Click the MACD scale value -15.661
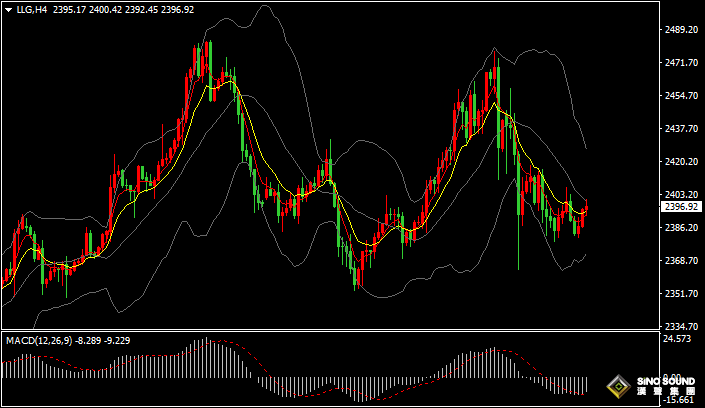Image resolution: width=705 pixels, height=408 pixels. pyautogui.click(x=680, y=400)
